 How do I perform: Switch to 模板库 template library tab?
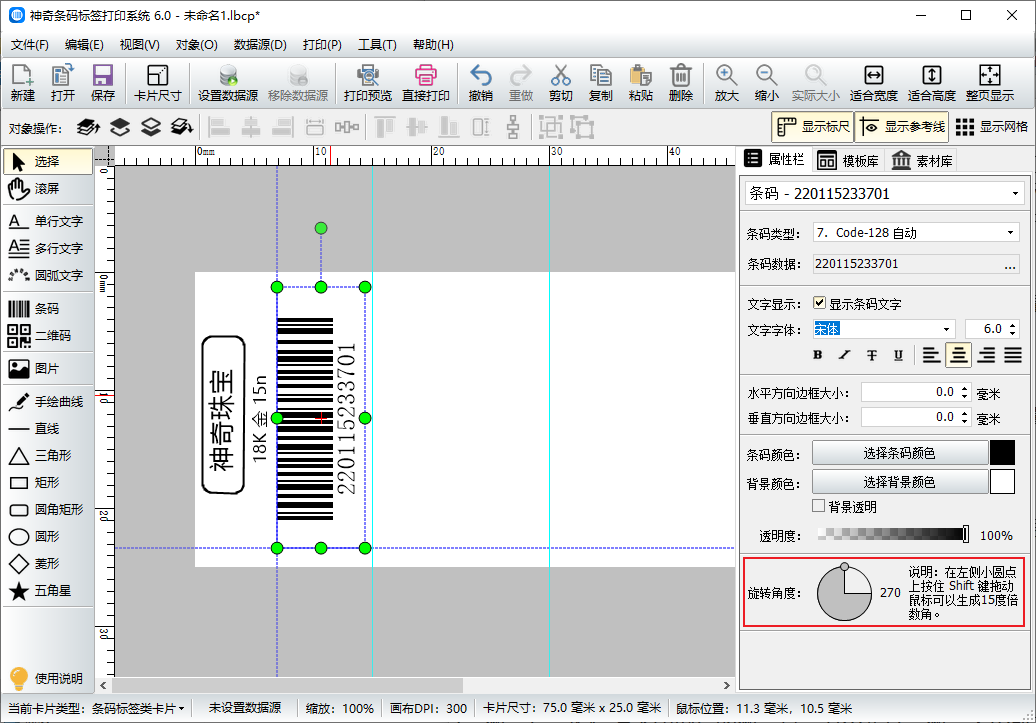tap(848, 161)
